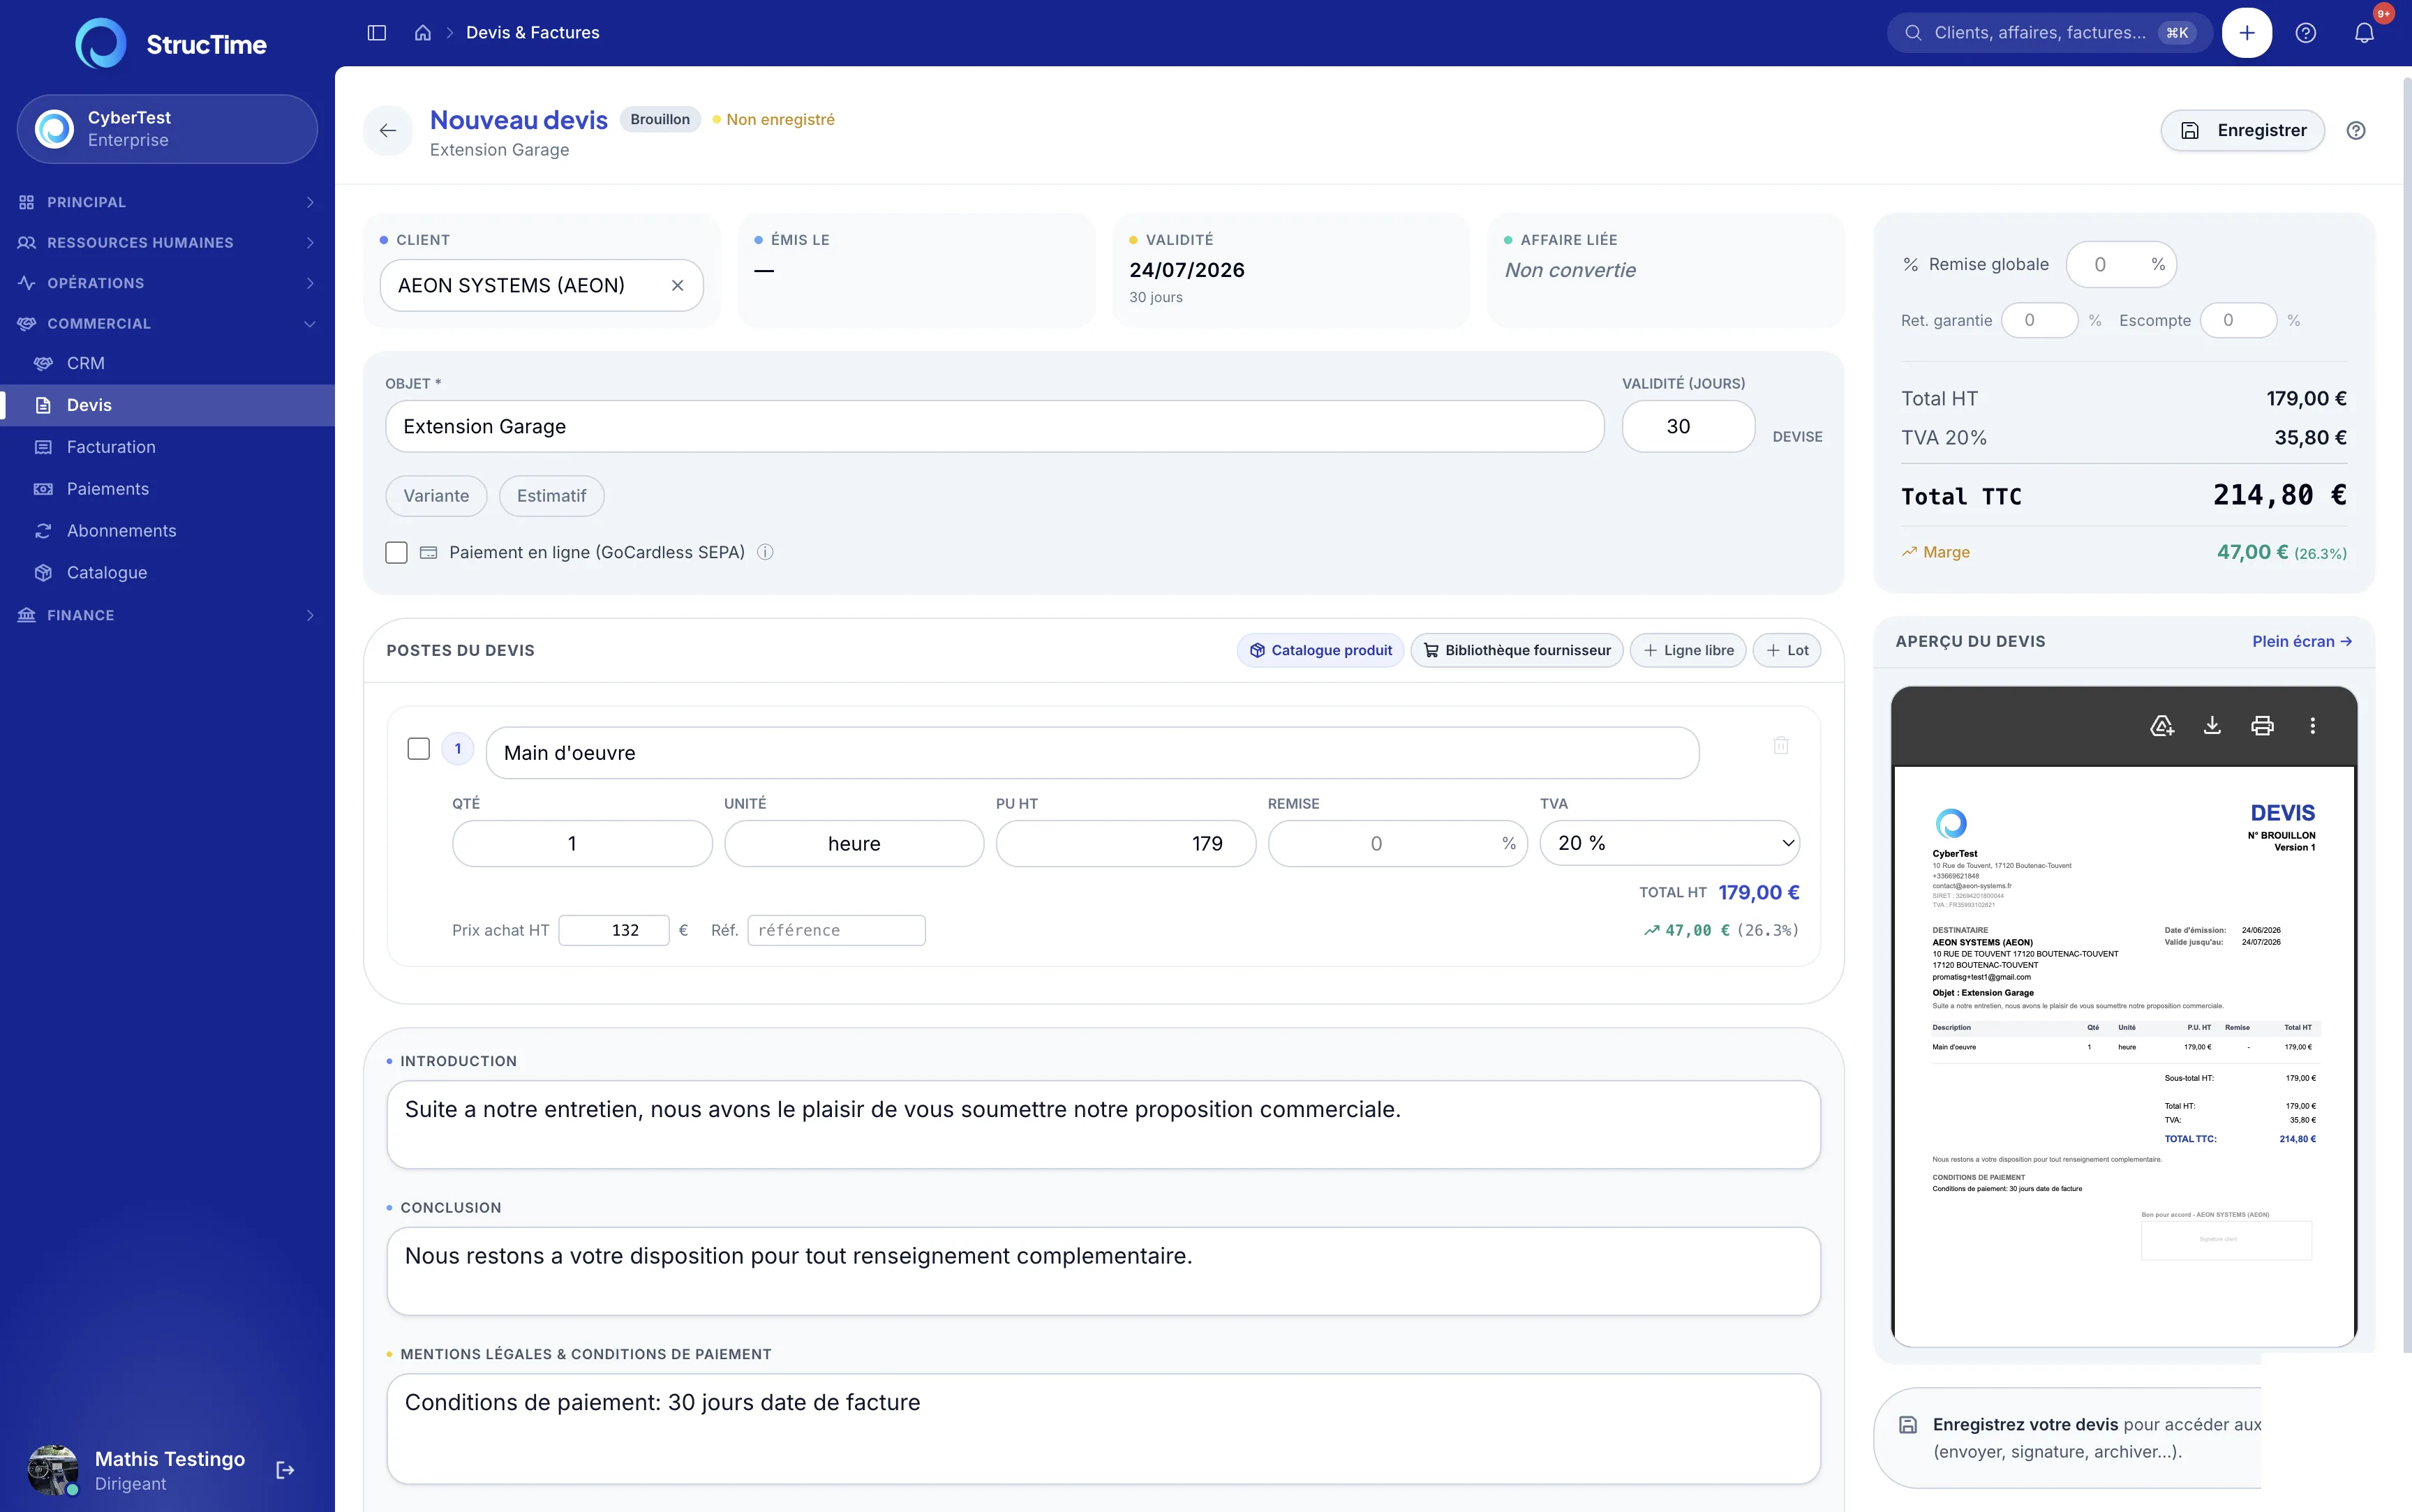The width and height of the screenshot is (2412, 1512).
Task: Open the TVA 20 % dropdown
Action: coord(1669,844)
